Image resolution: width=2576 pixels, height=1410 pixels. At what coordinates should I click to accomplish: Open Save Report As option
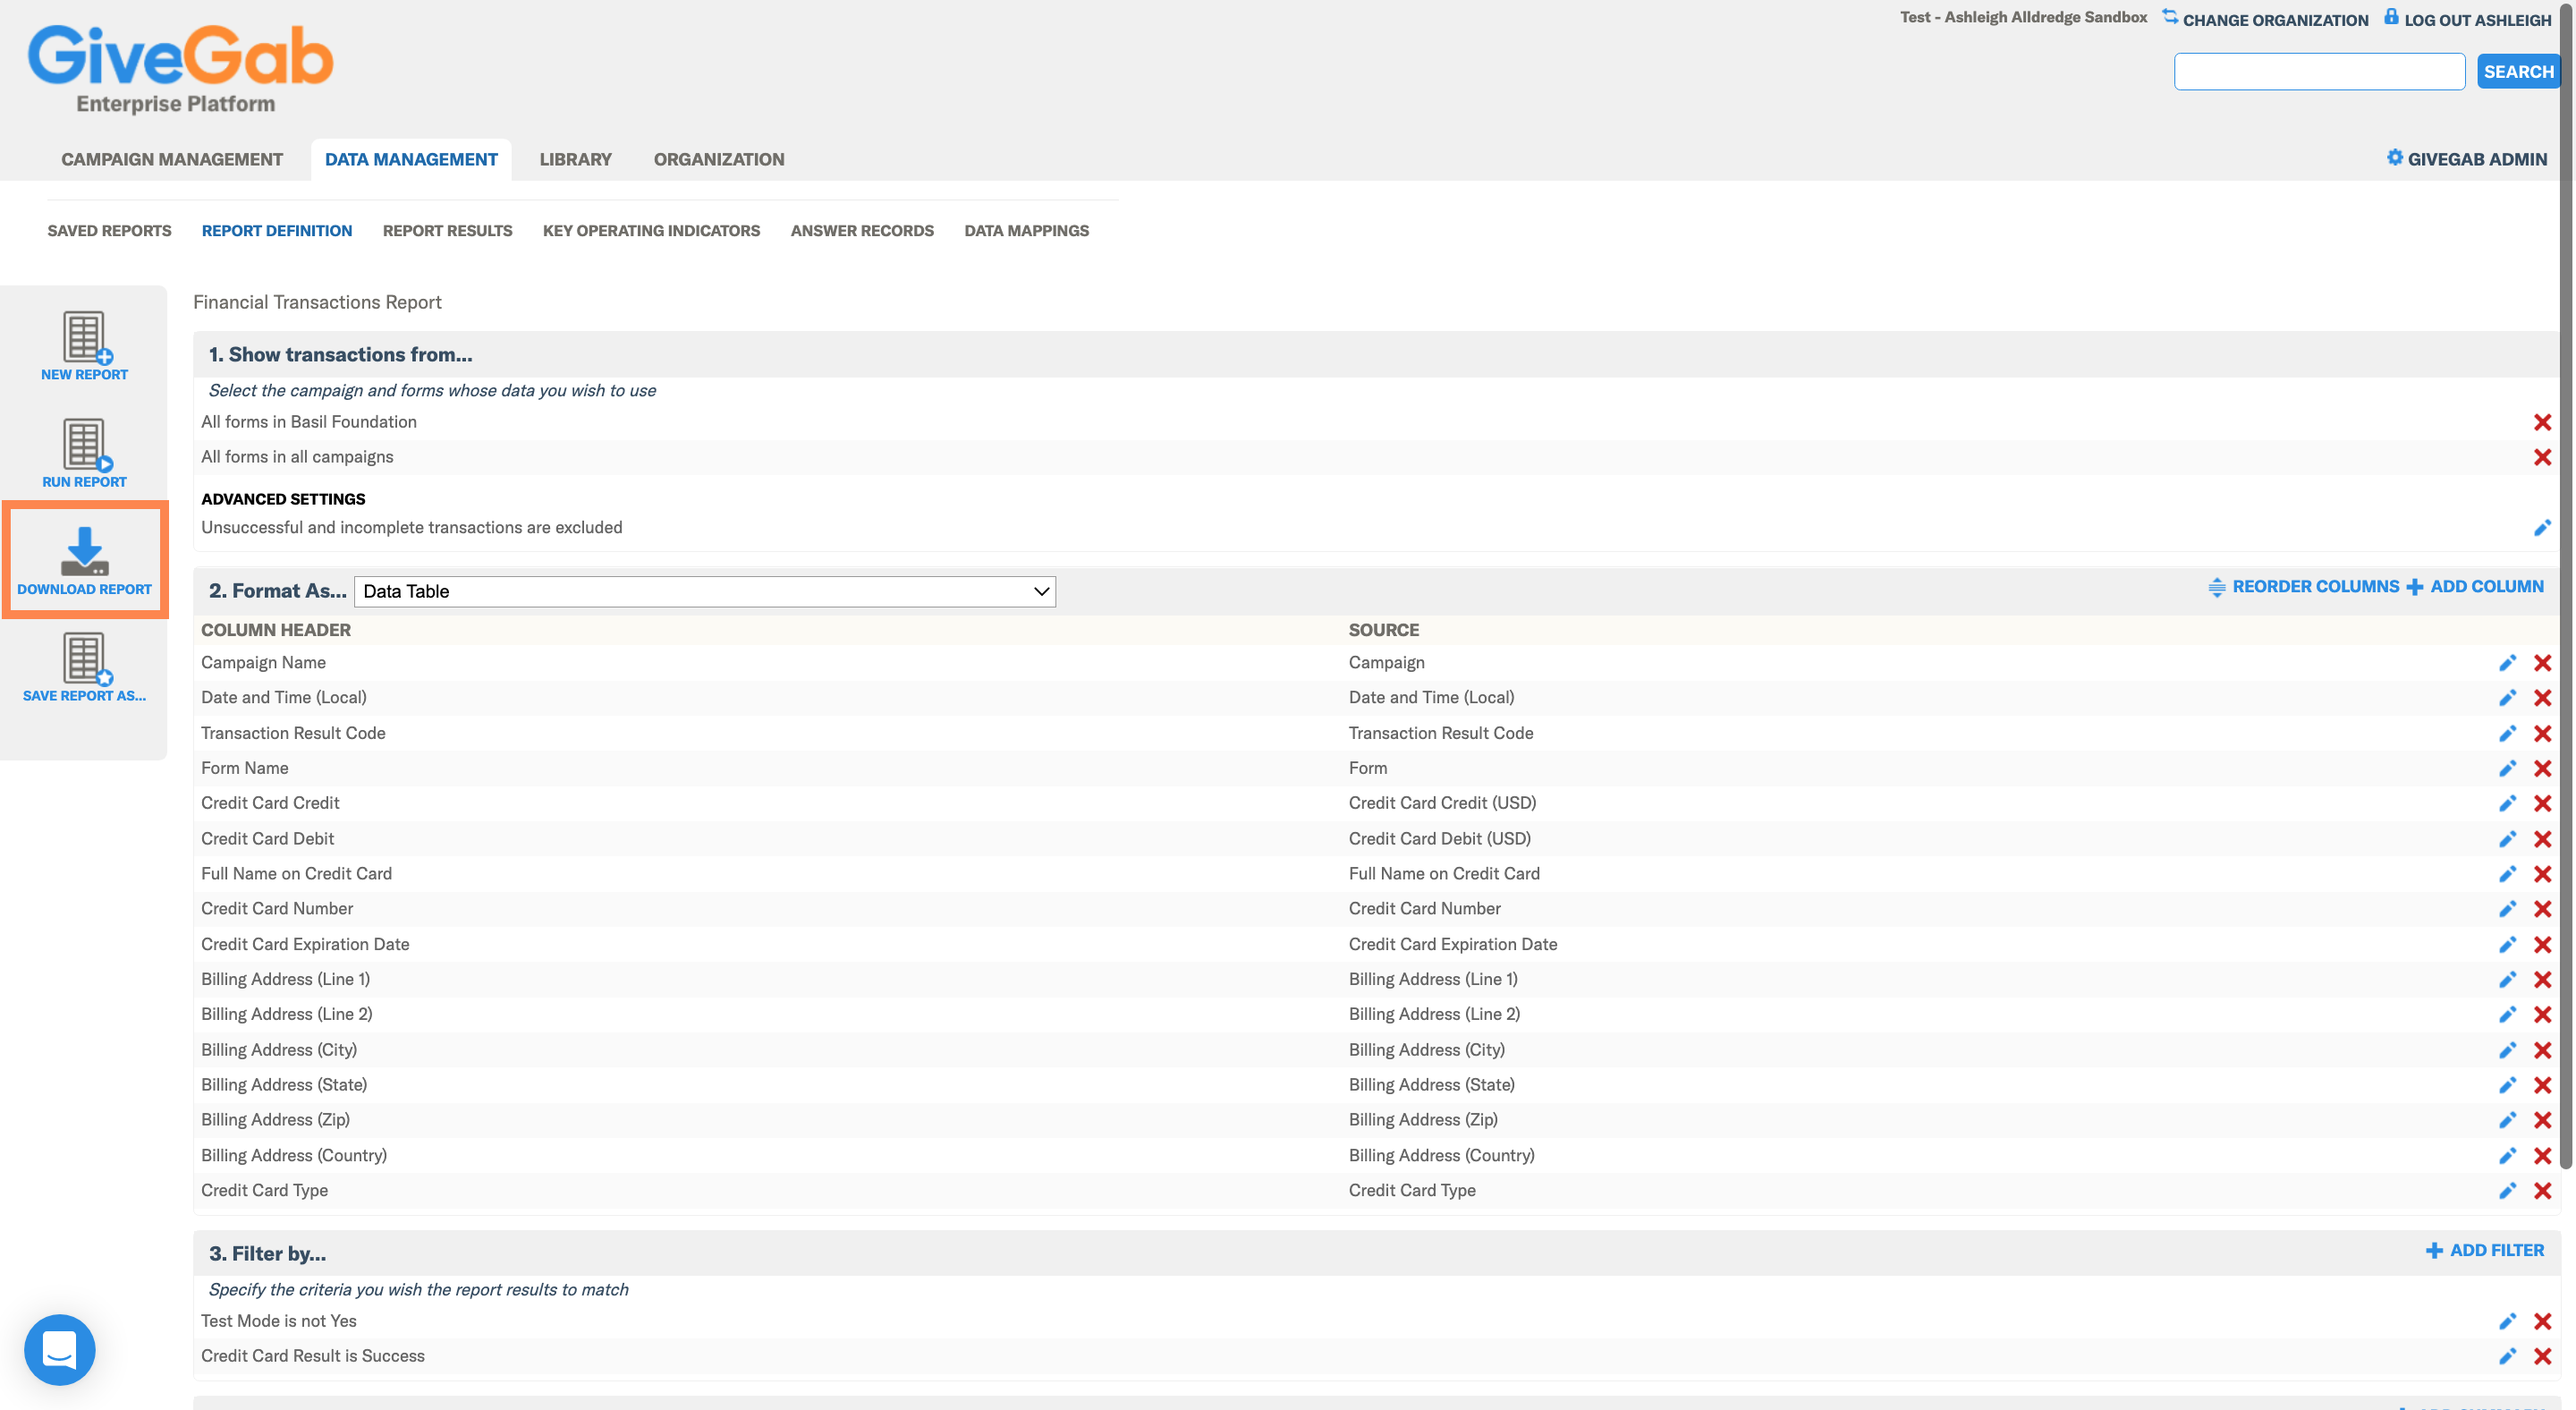tap(84, 667)
